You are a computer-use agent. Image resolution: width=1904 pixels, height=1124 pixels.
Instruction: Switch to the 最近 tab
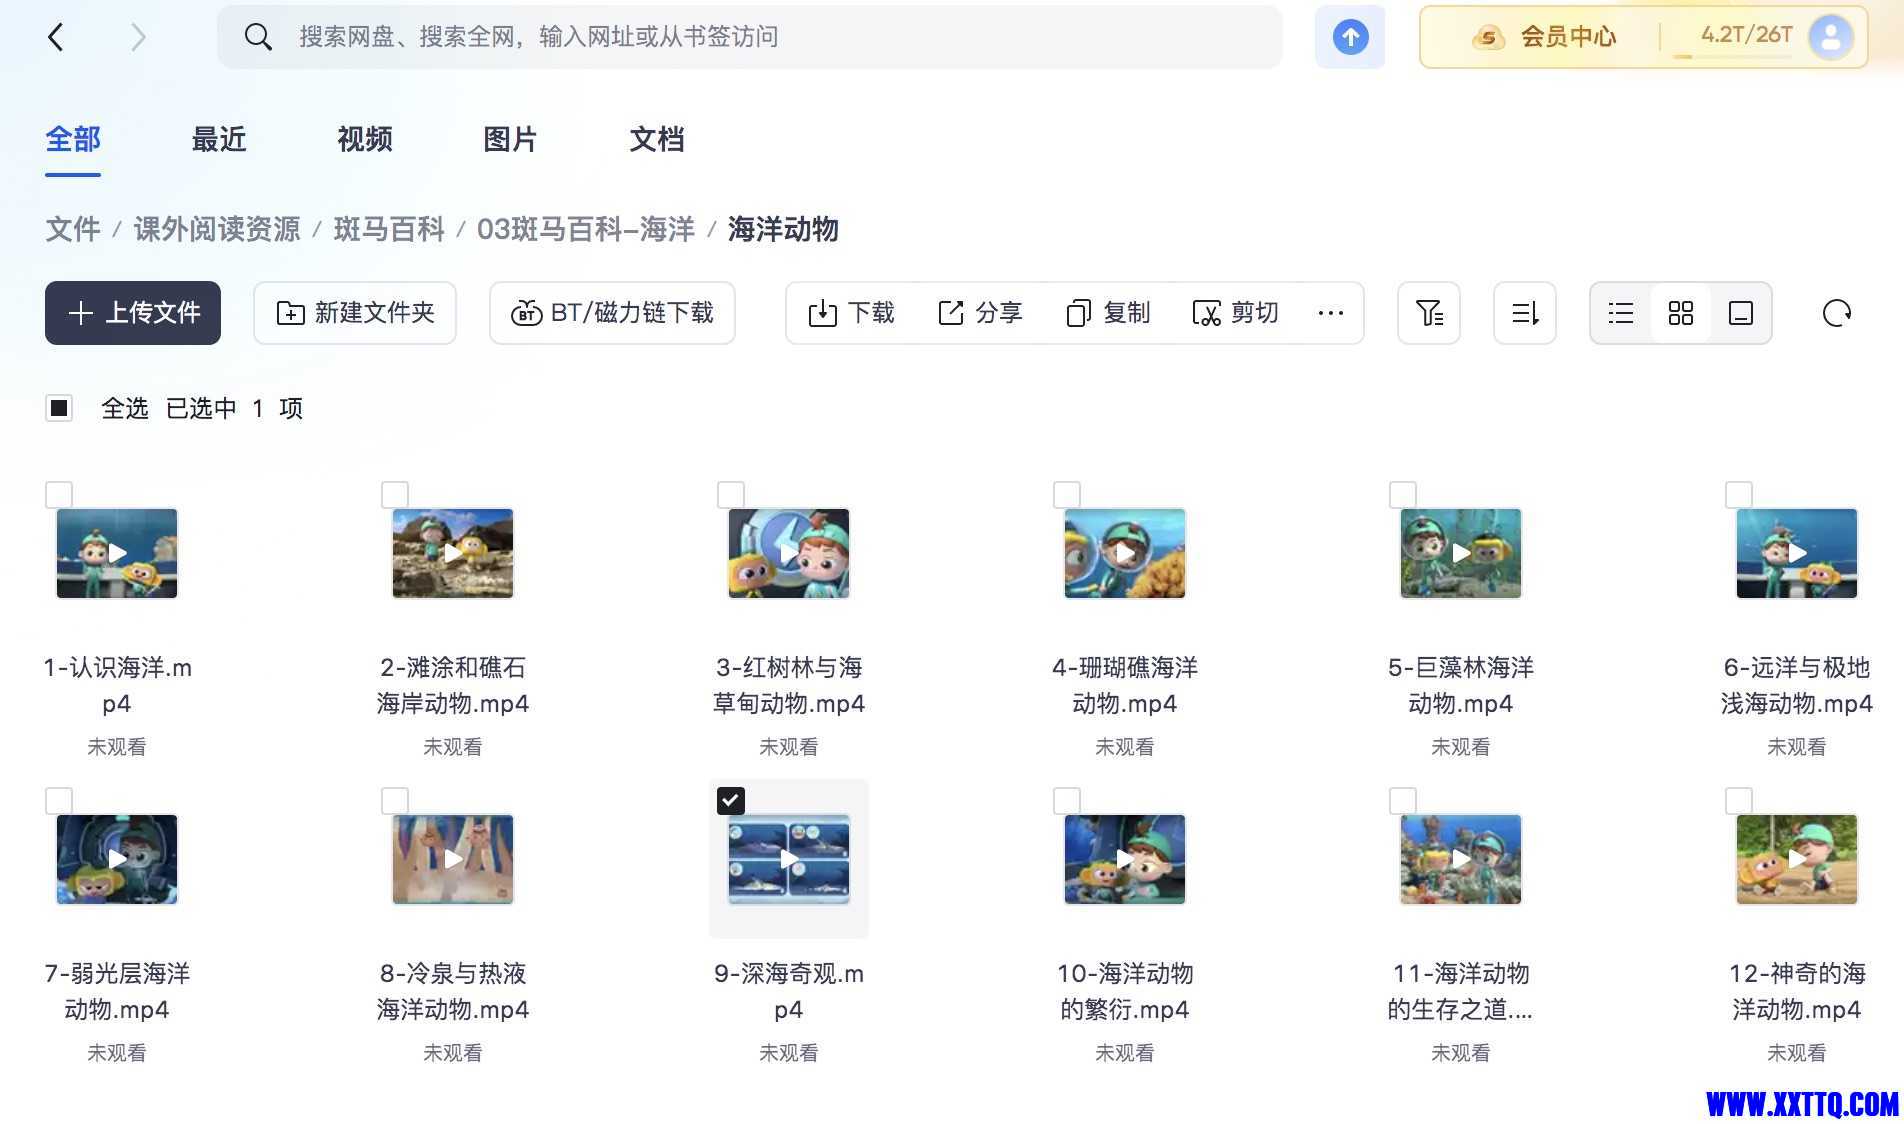[219, 140]
